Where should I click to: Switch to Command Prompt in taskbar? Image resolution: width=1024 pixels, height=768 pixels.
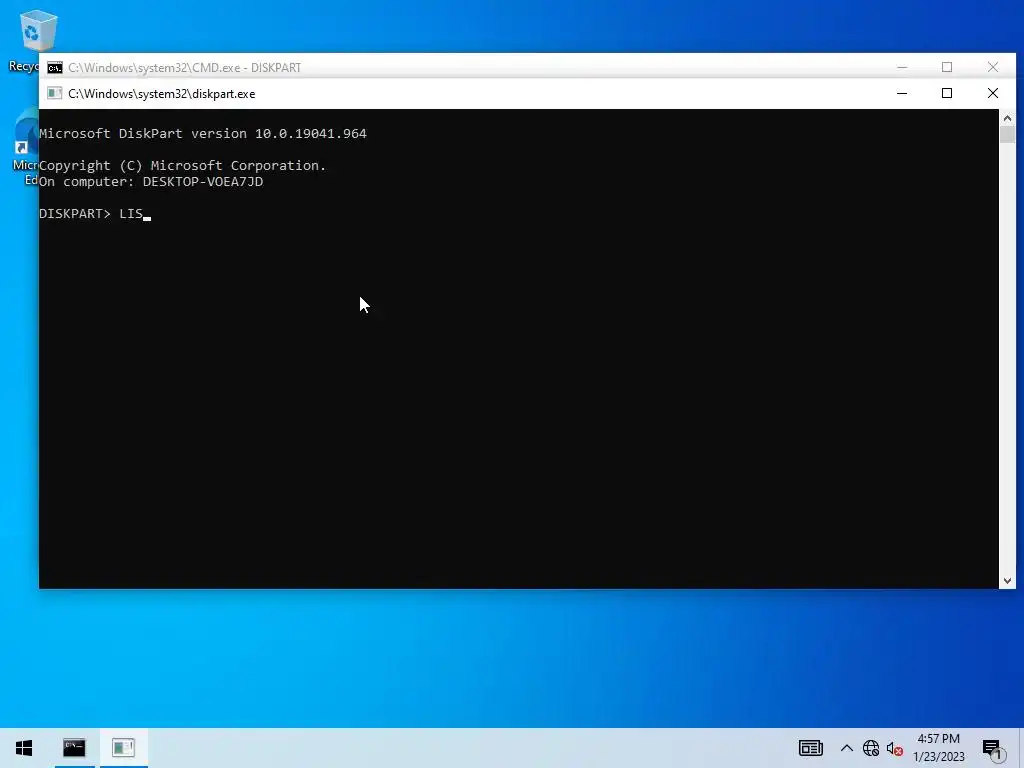(74, 748)
